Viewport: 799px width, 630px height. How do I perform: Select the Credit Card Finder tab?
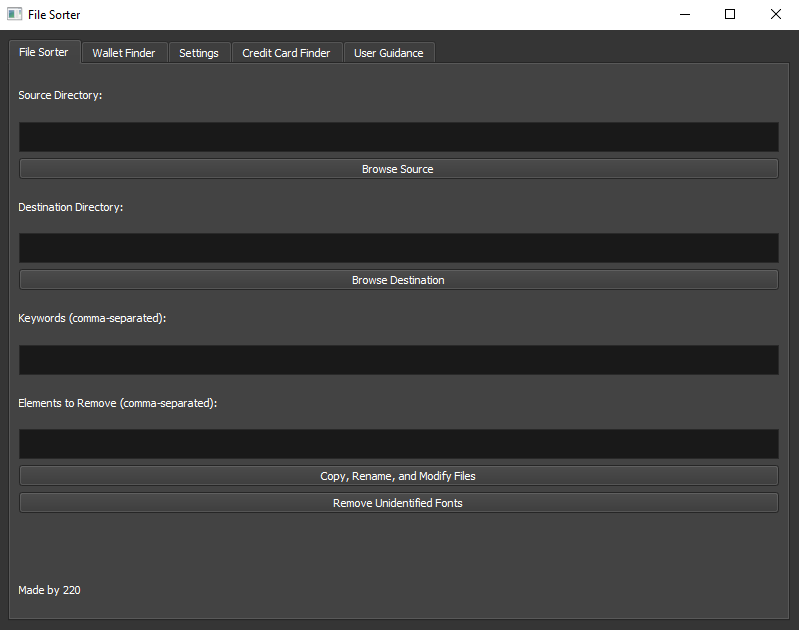tap(286, 53)
